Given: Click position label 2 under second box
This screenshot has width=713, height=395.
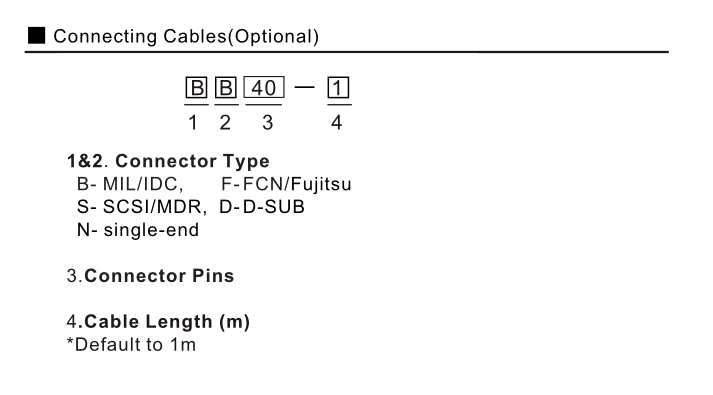Looking at the screenshot, I should [x=225, y=123].
